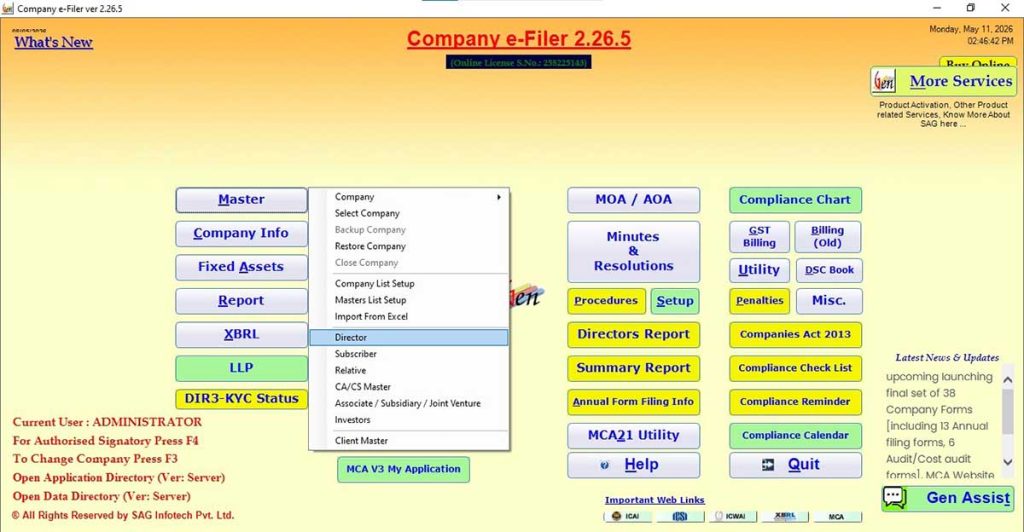Image resolution: width=1024 pixels, height=532 pixels.
Task: Click the Gen logo icon beside More Services
Action: coord(884,82)
